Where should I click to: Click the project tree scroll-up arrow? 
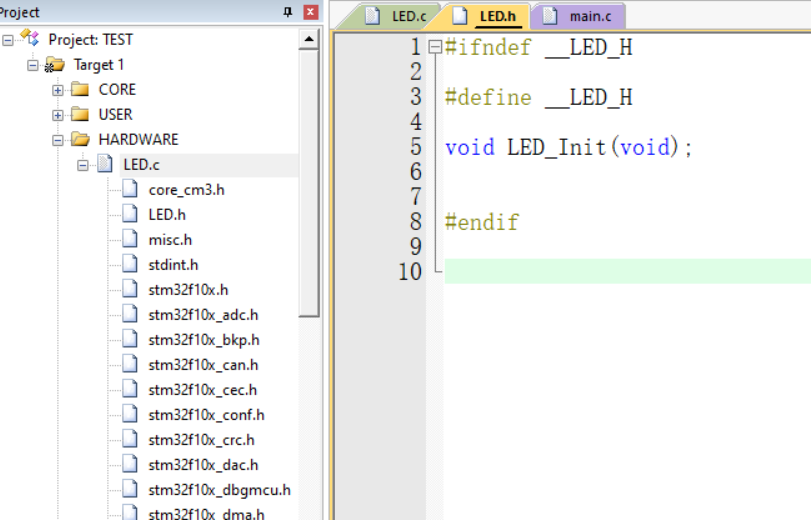click(x=309, y=39)
